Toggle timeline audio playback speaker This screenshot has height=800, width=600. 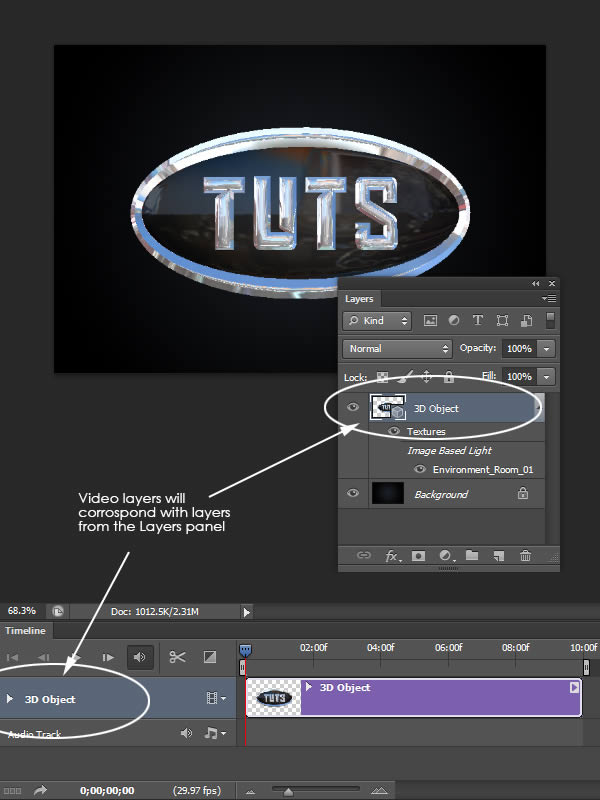click(x=140, y=657)
